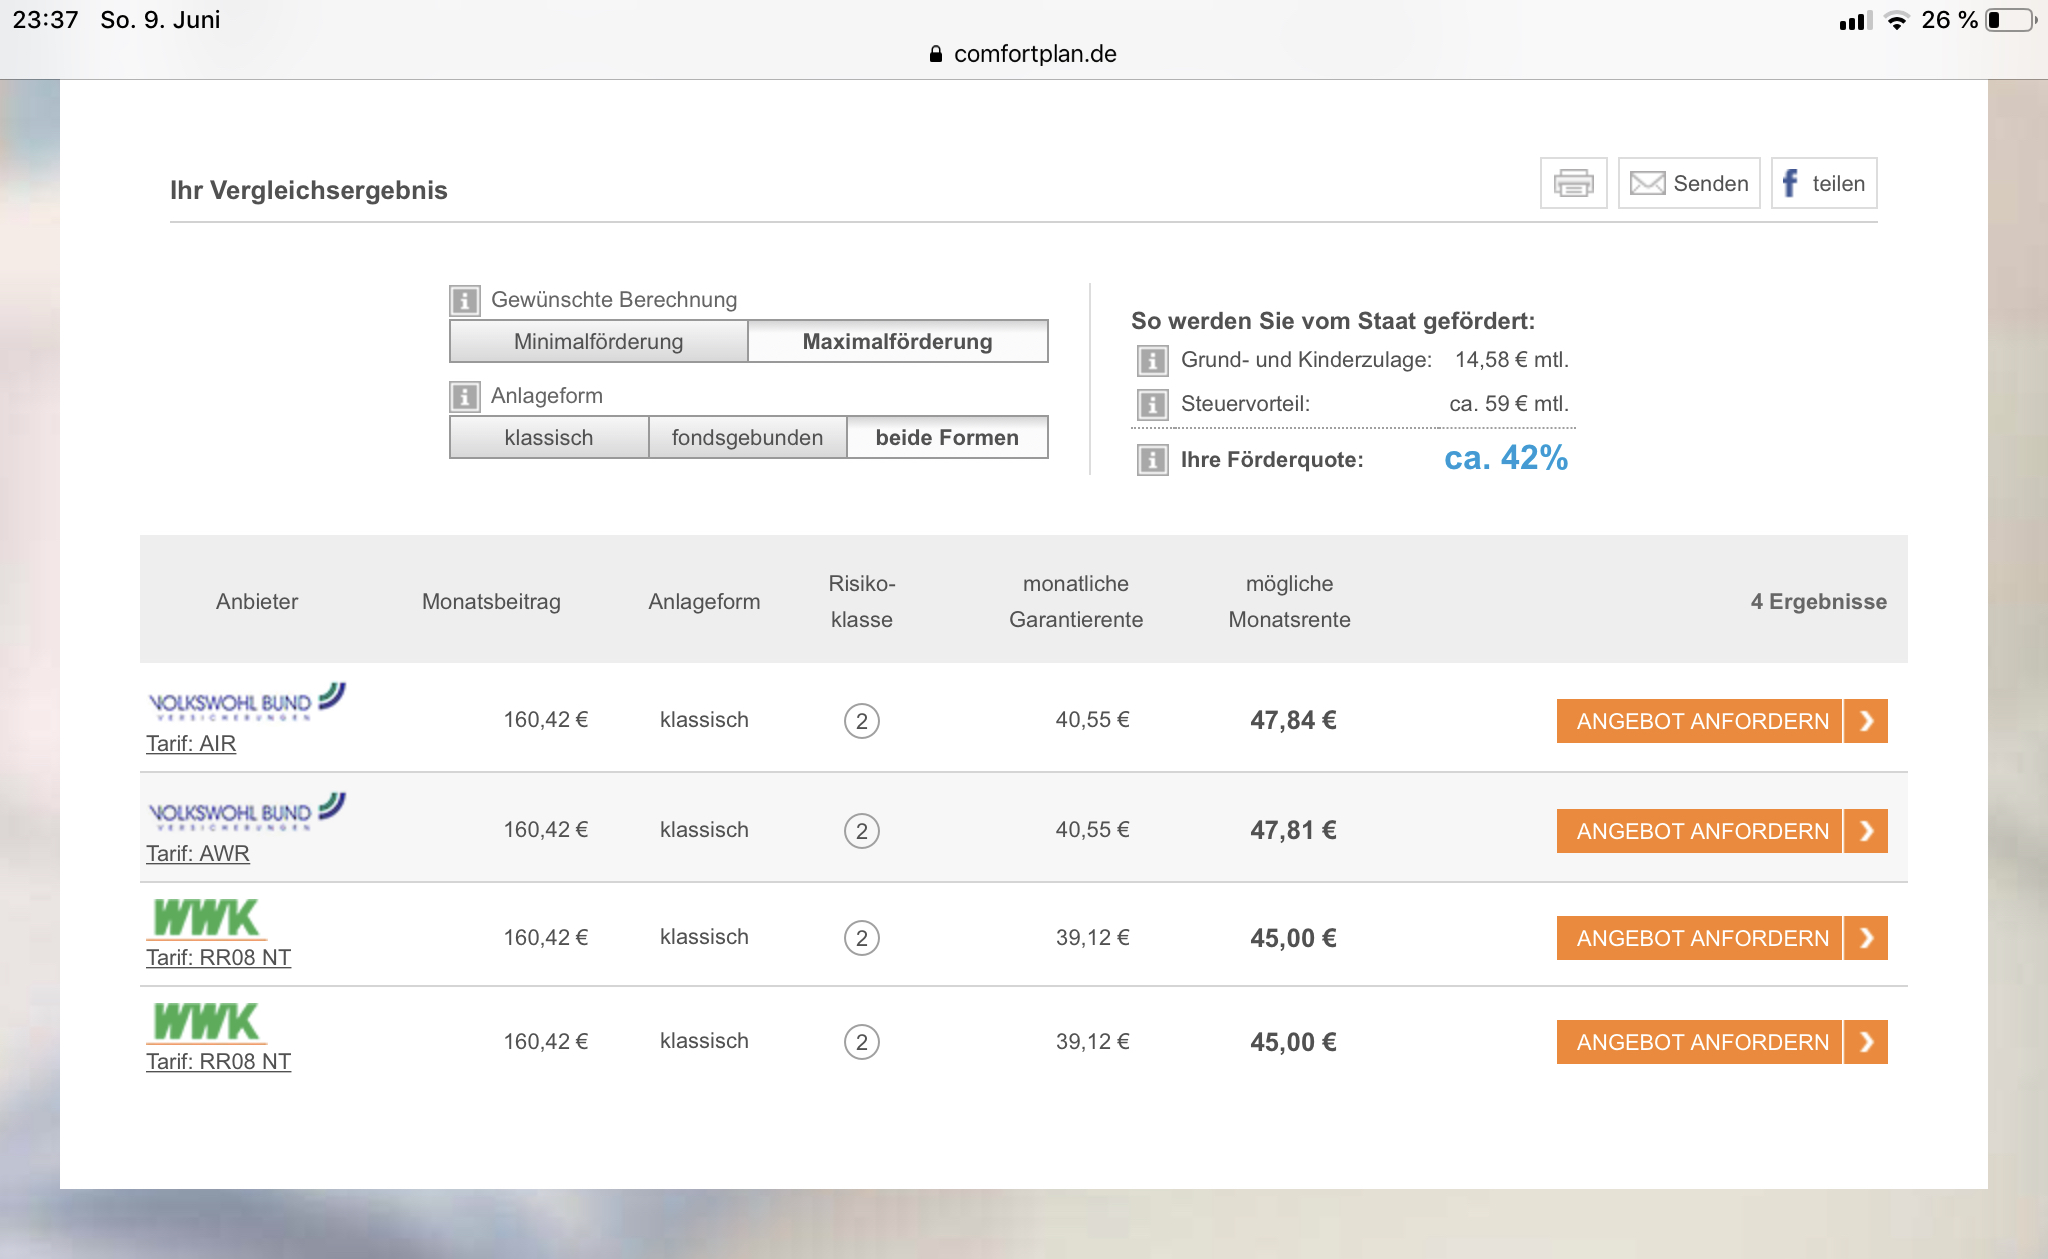Screen dimensions: 2048x1259
Task: Switch Anlageform to klassisch
Action: click(x=548, y=438)
